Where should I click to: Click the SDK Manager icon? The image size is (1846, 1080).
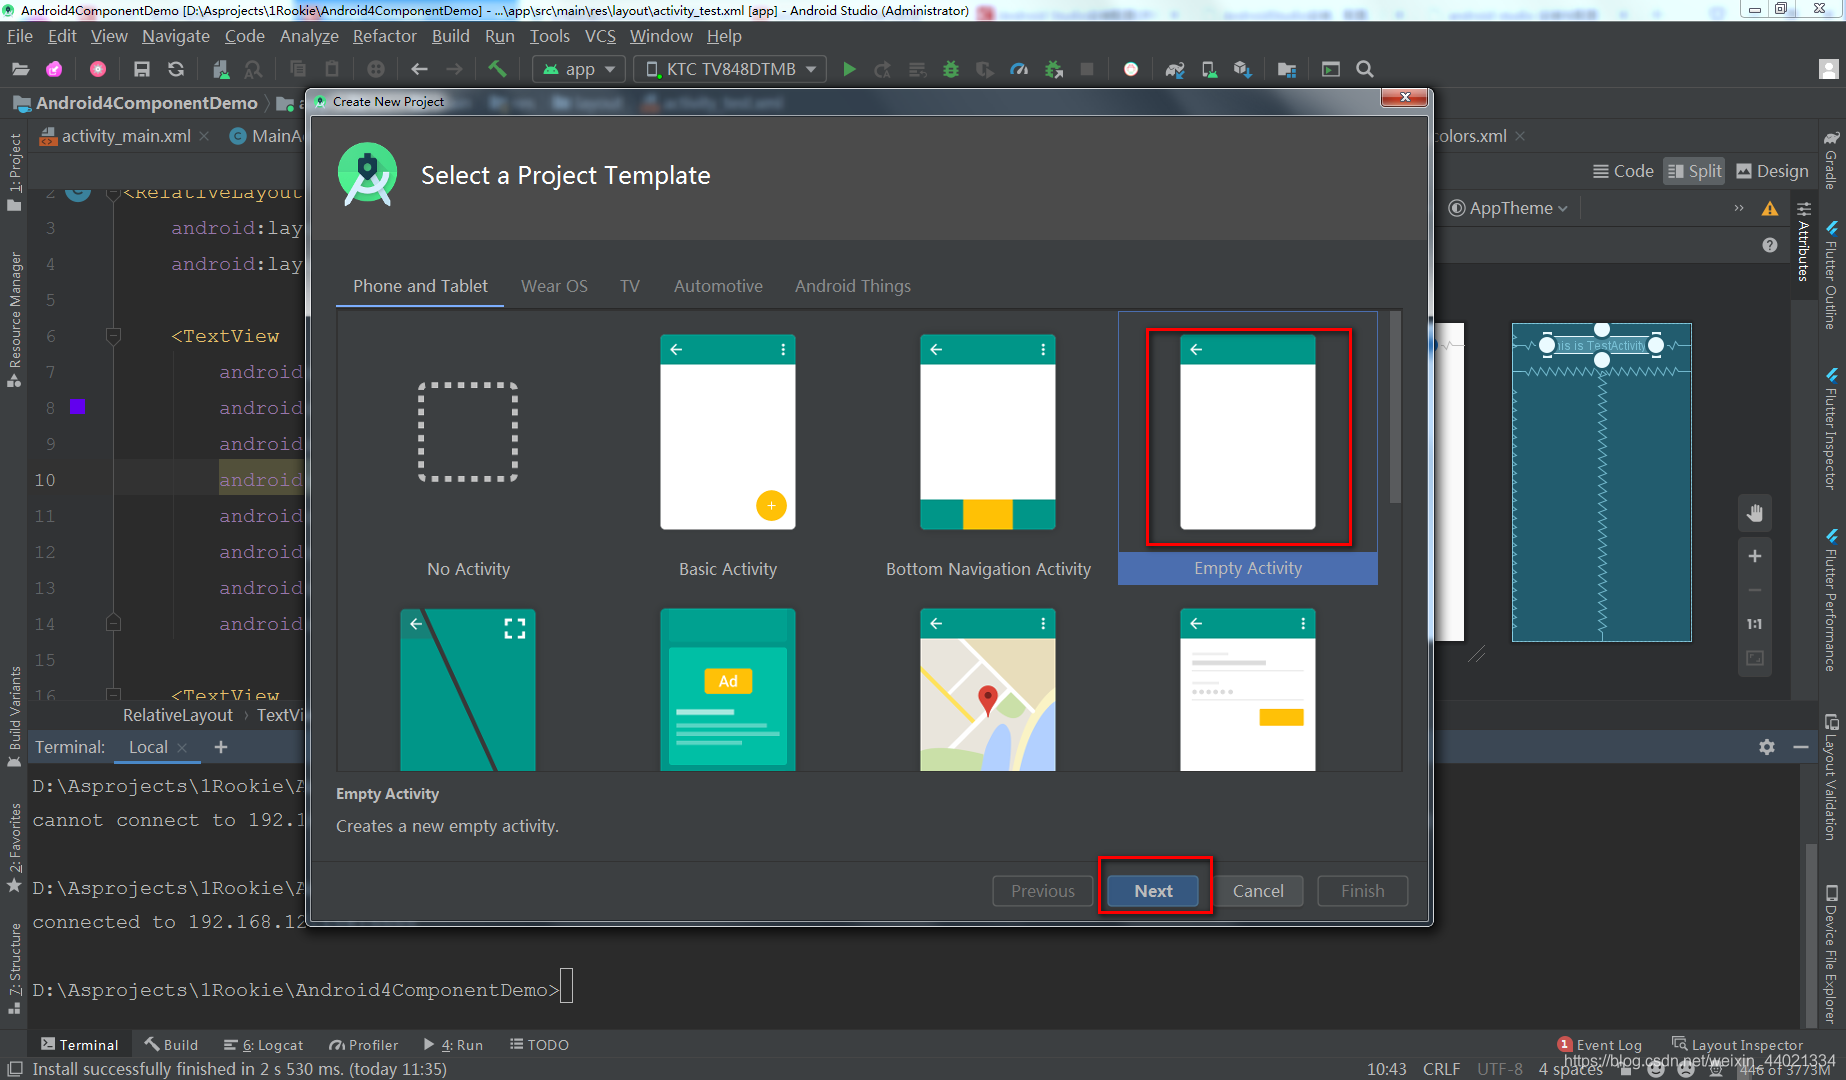(1243, 69)
